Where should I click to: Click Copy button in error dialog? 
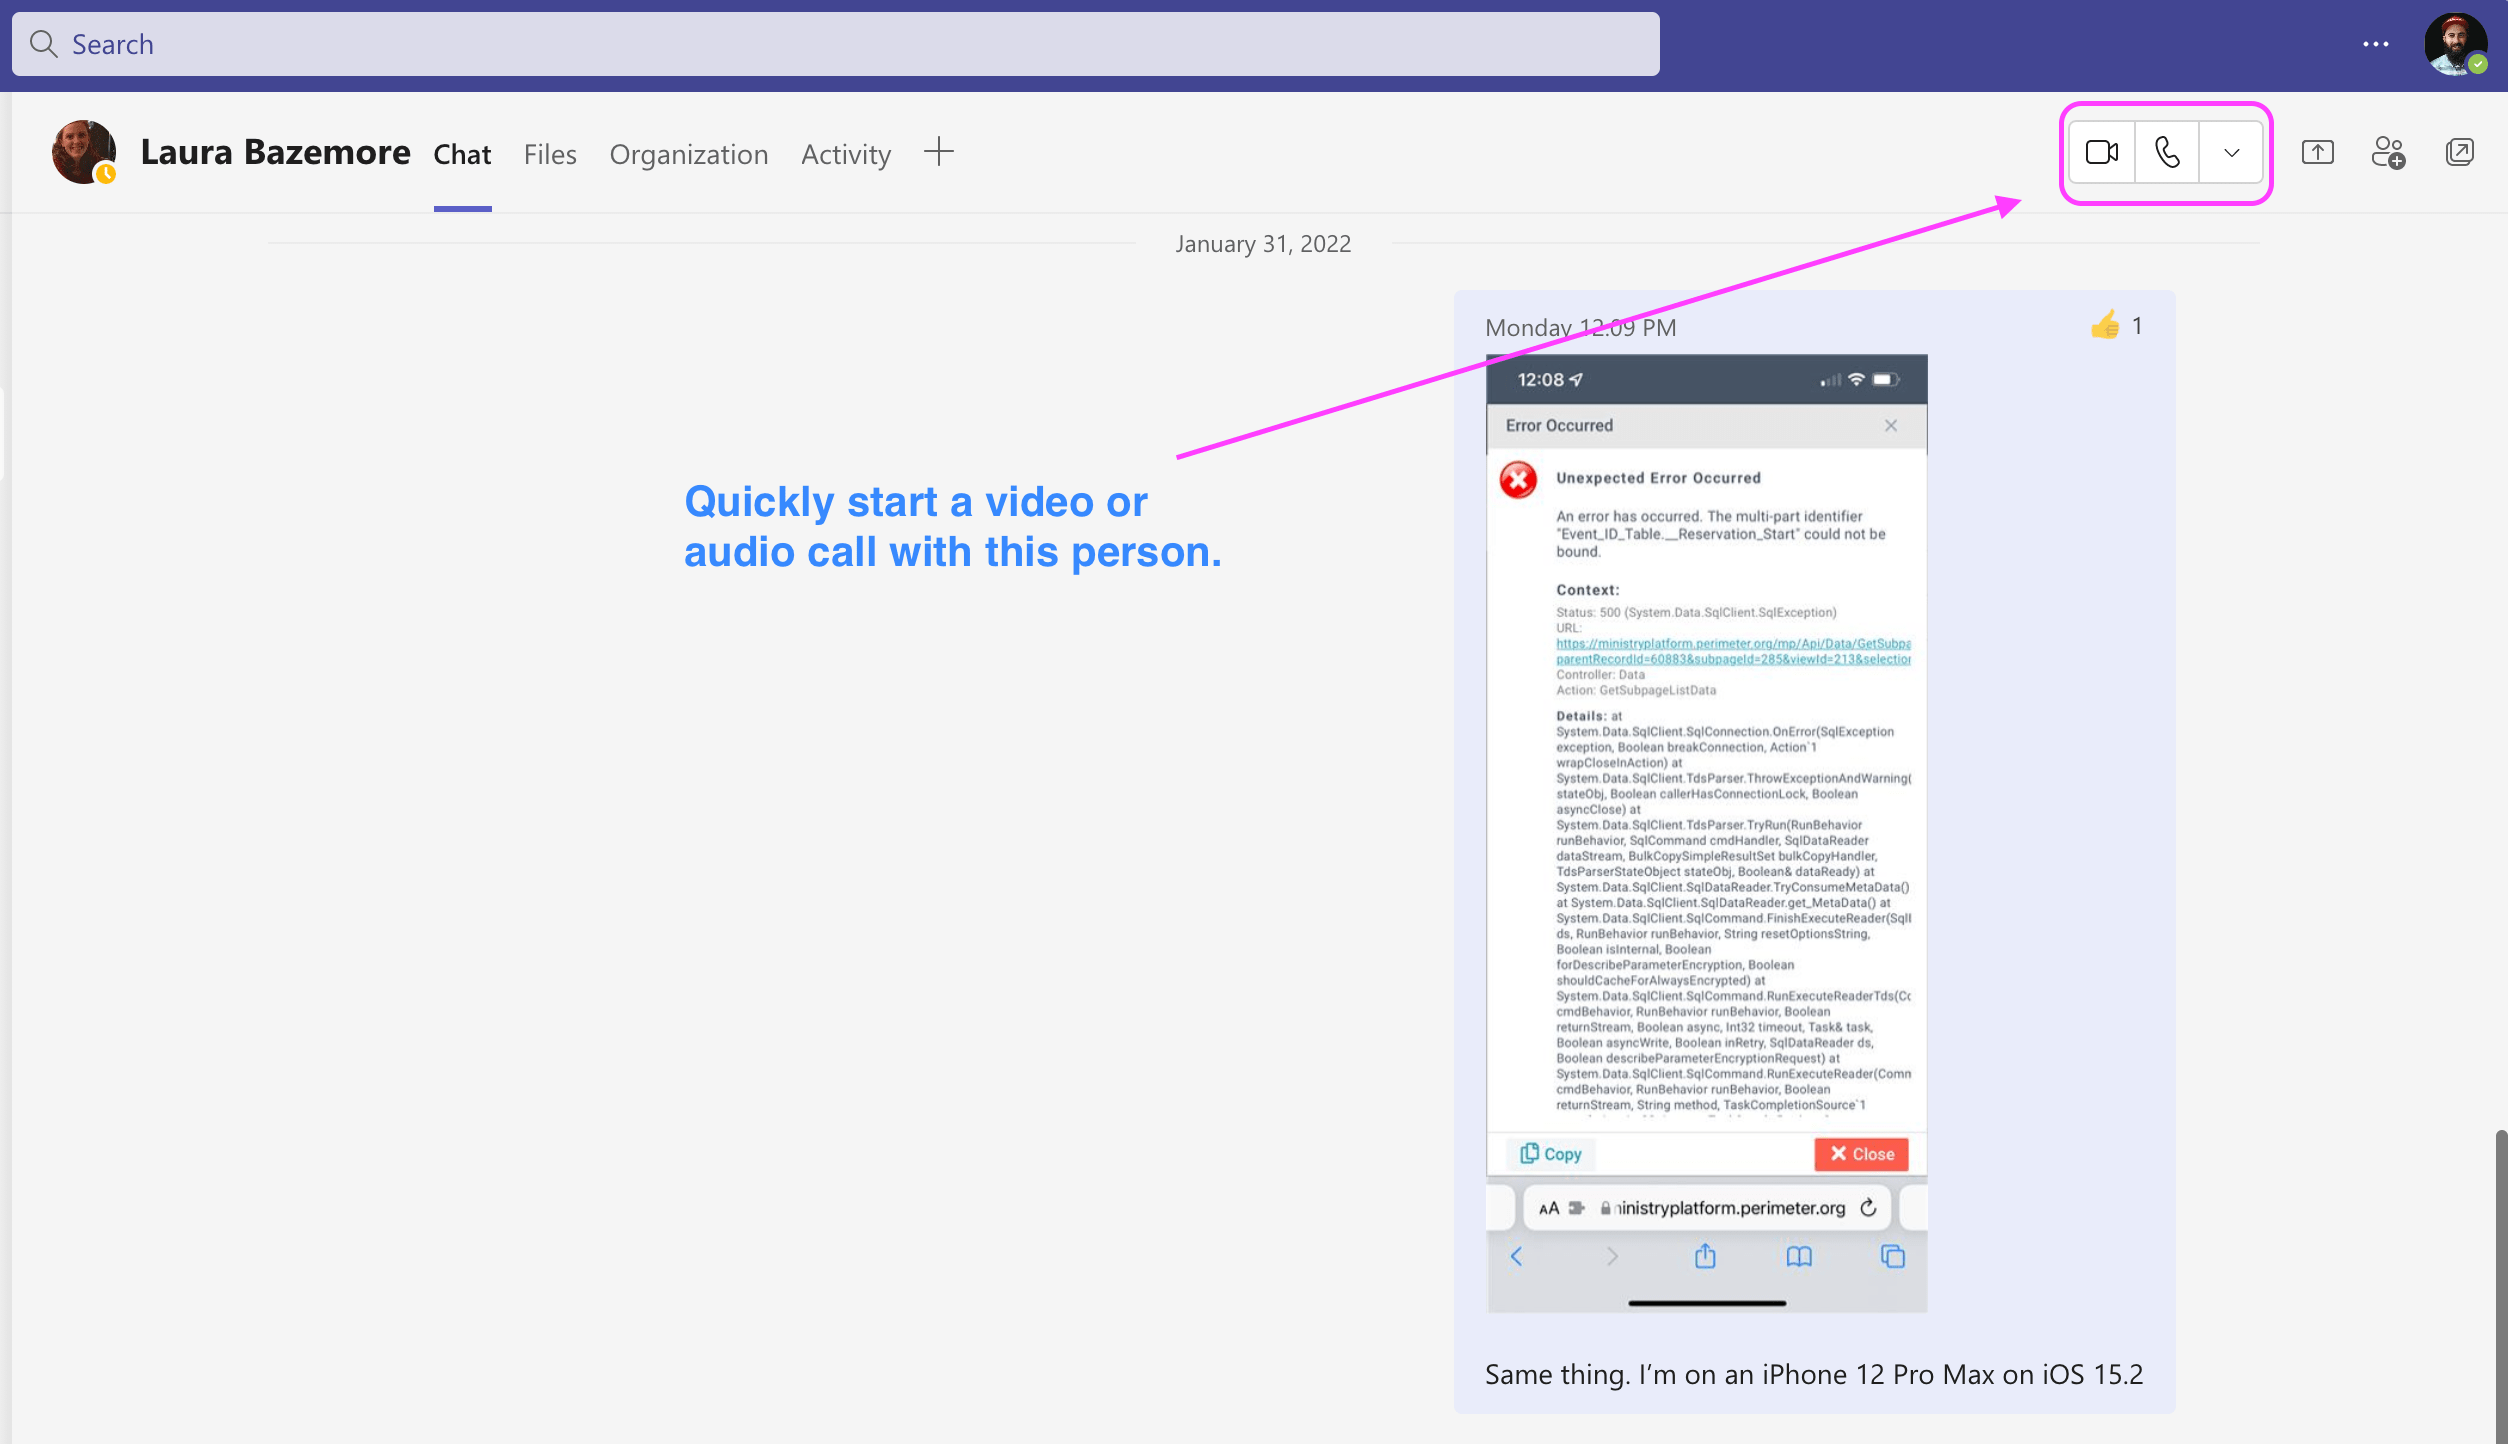click(1549, 1153)
